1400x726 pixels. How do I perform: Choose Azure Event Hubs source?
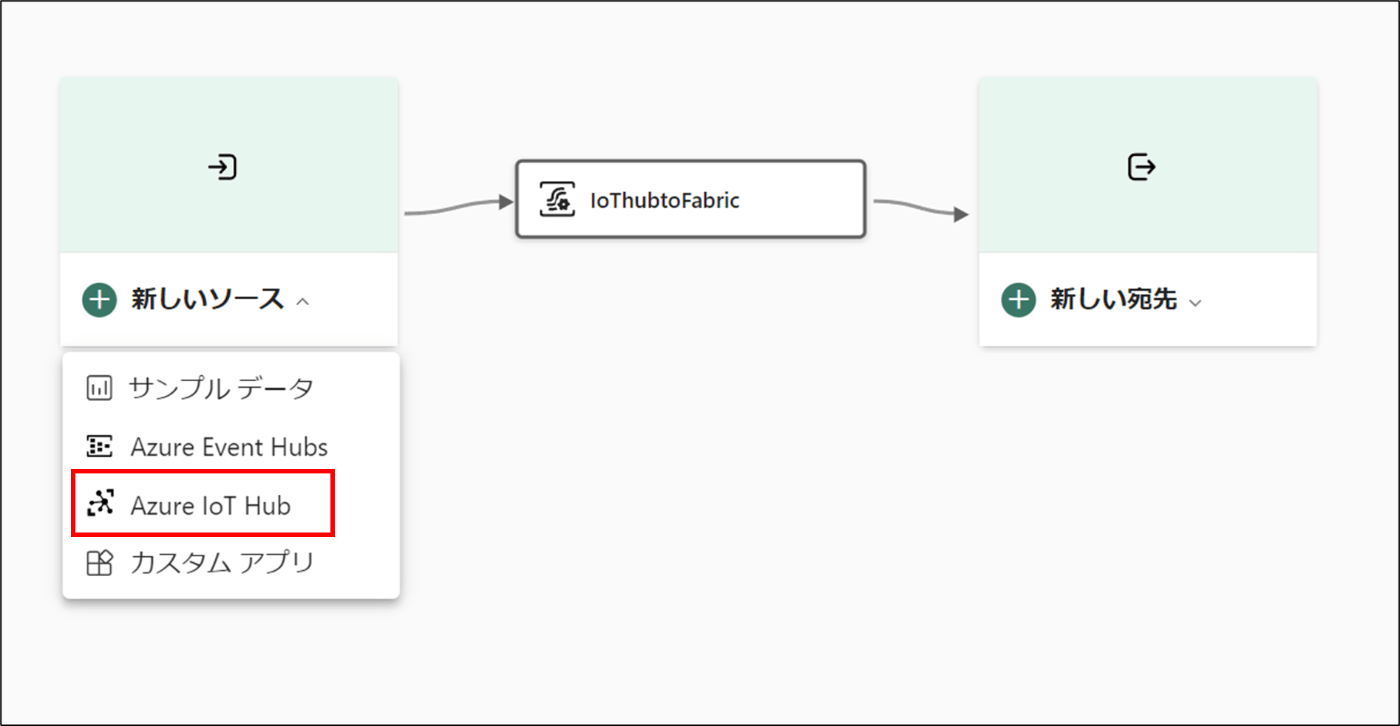[231, 447]
